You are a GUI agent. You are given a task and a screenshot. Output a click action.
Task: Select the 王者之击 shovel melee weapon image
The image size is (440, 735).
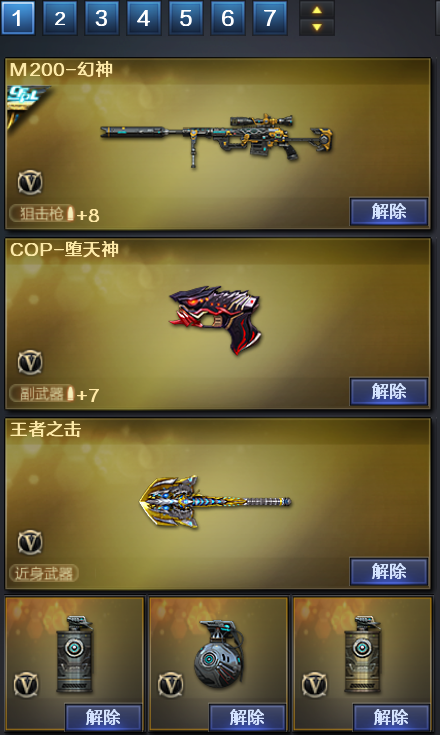click(x=215, y=502)
